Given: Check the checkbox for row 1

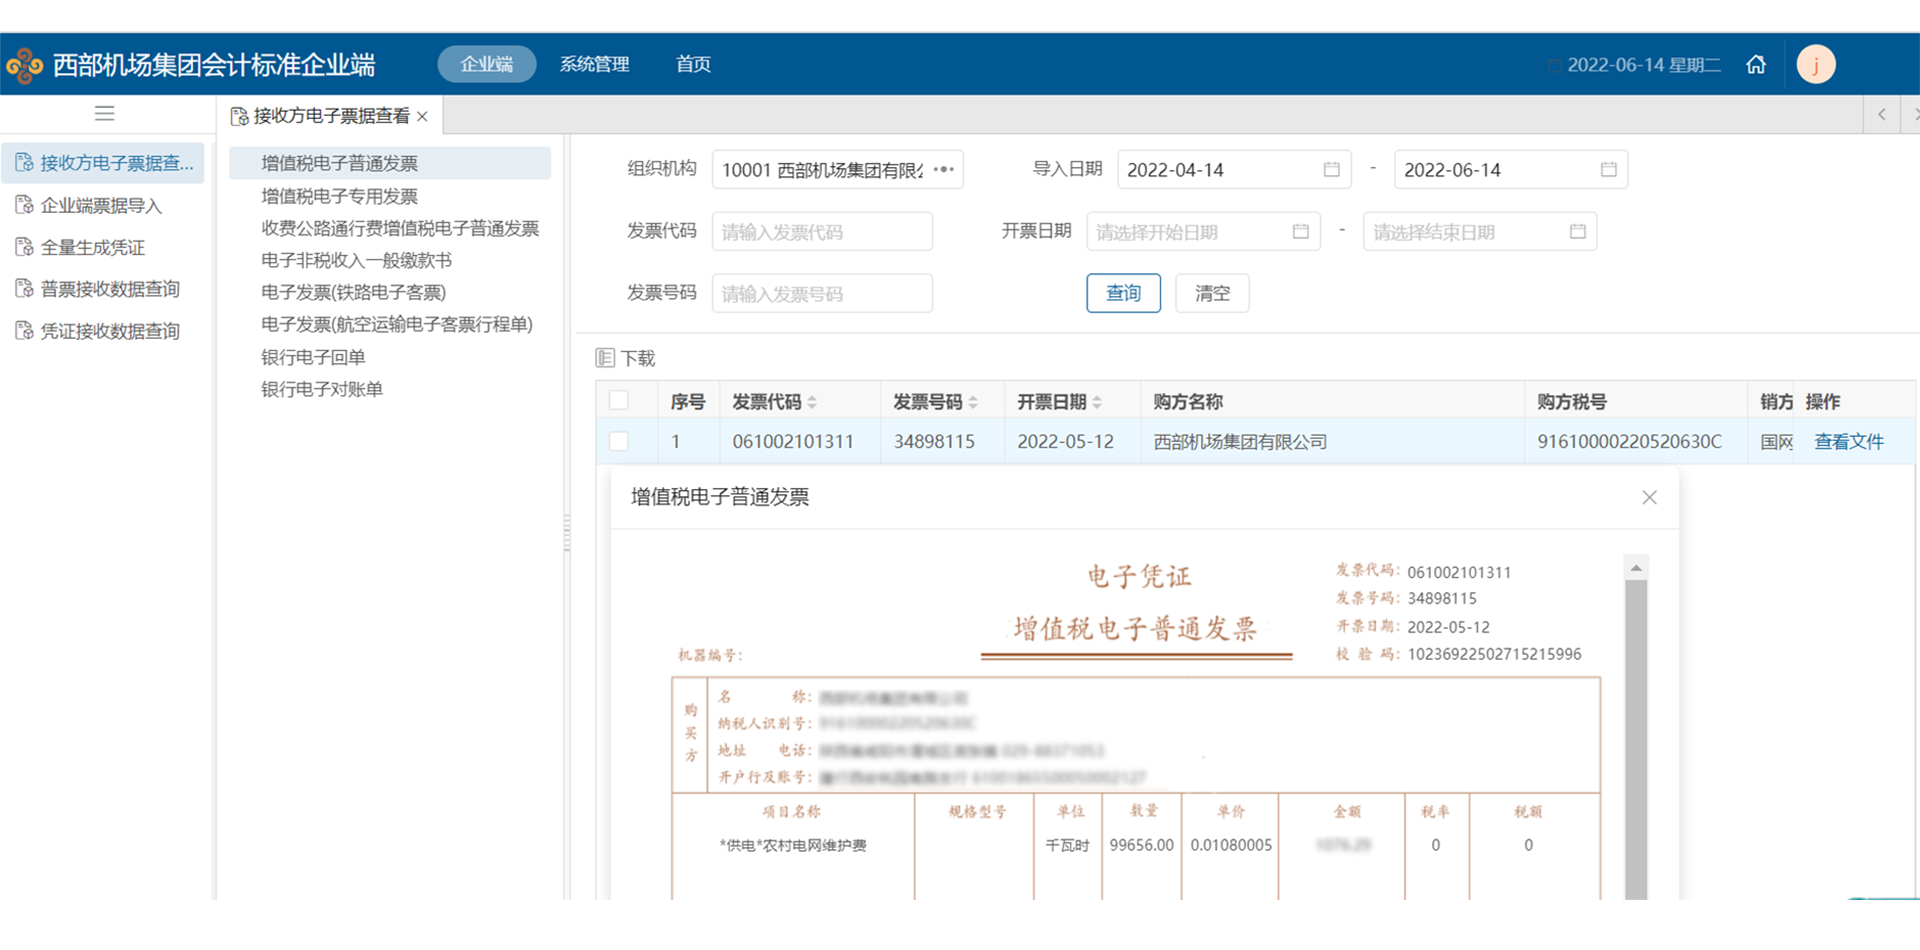Looking at the screenshot, I should (619, 442).
